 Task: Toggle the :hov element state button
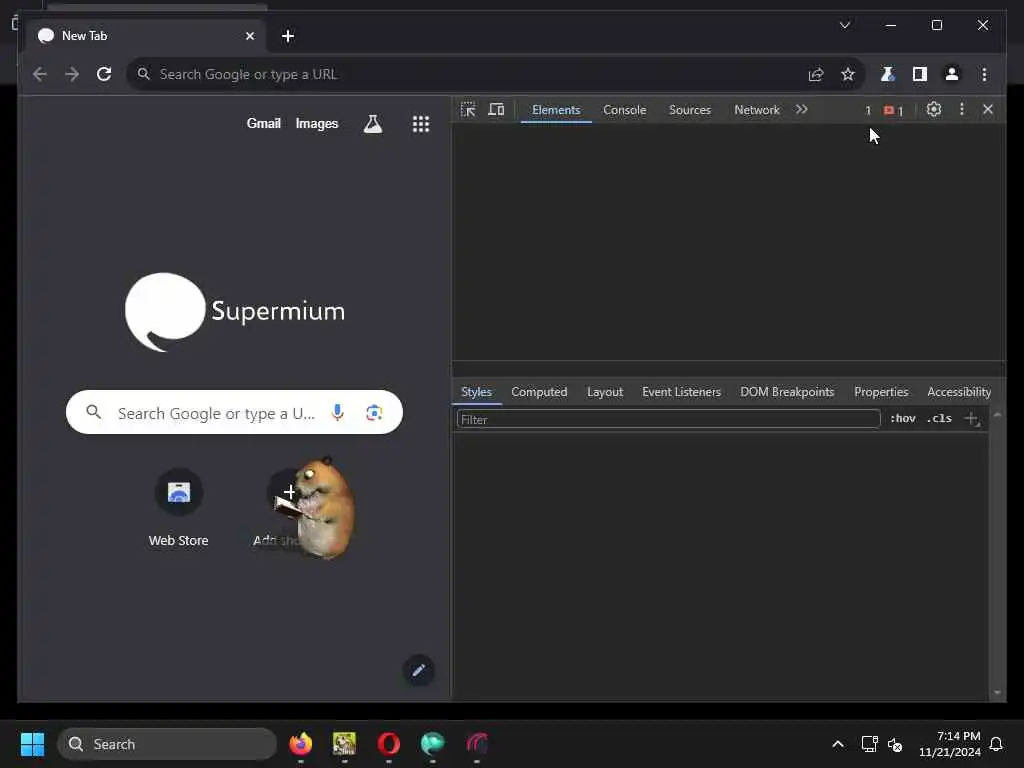[x=903, y=419]
